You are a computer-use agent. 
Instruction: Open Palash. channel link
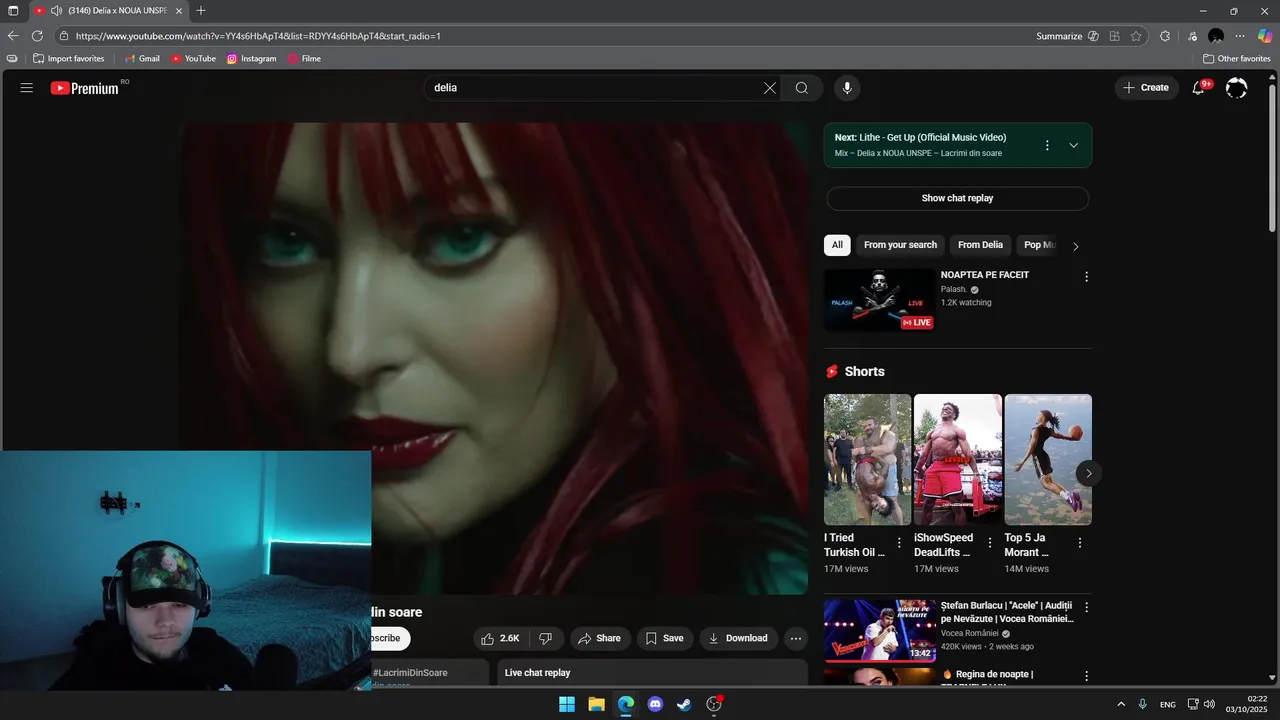pyautogui.click(x=954, y=290)
